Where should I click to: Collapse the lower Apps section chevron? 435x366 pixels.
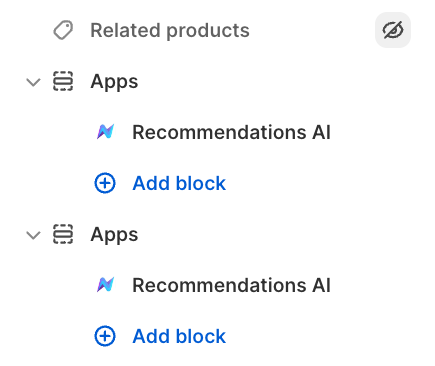coord(33,235)
